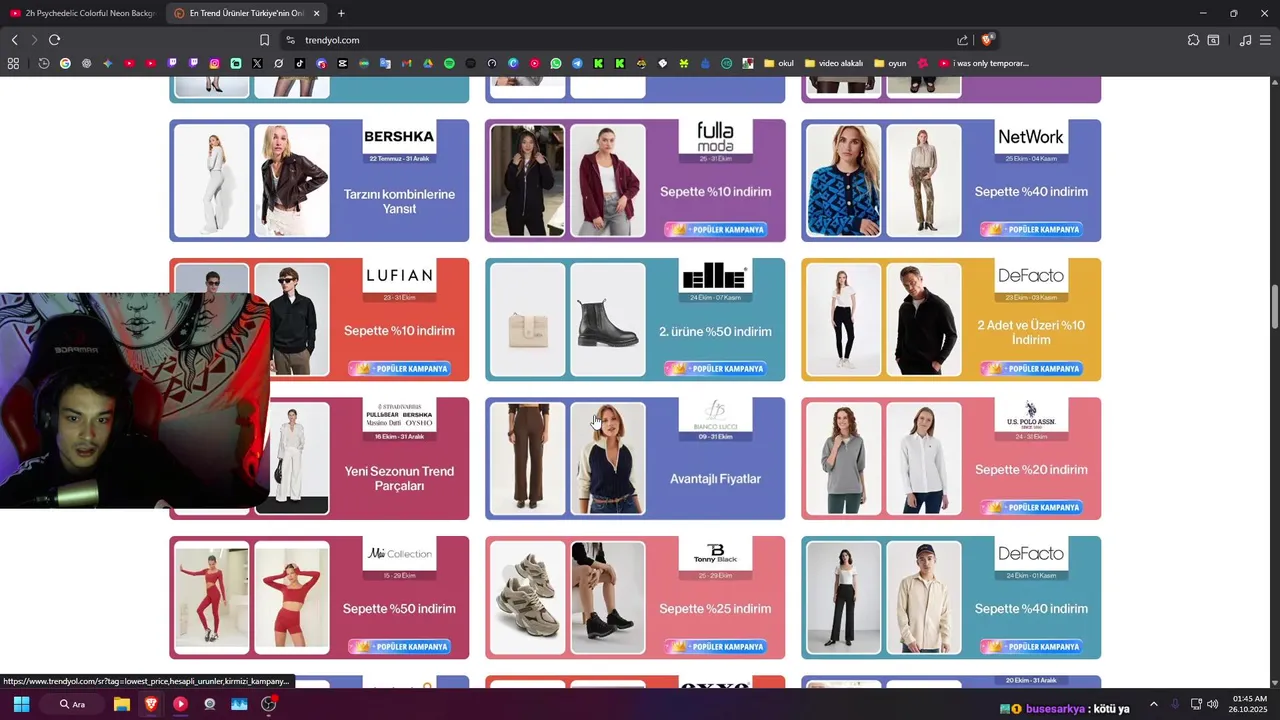Click the NetWork blue patterned cardigan thumbnail
Image resolution: width=1280 pixels, height=720 pixels.
click(x=843, y=180)
